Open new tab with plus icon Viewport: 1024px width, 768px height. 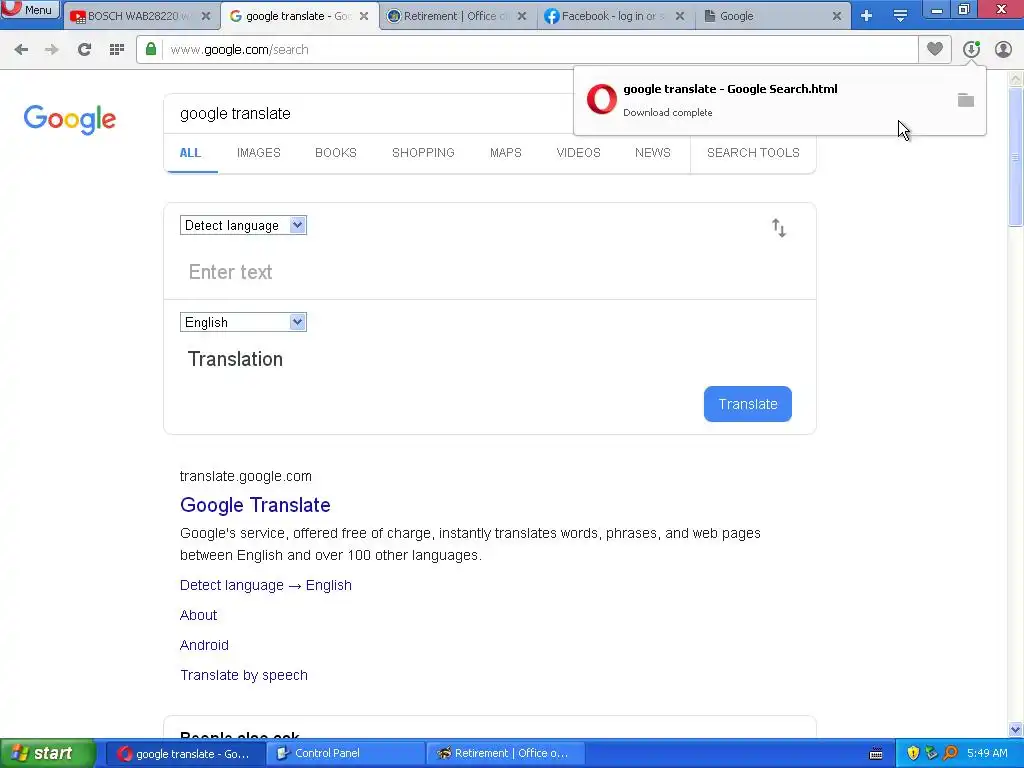(x=867, y=16)
